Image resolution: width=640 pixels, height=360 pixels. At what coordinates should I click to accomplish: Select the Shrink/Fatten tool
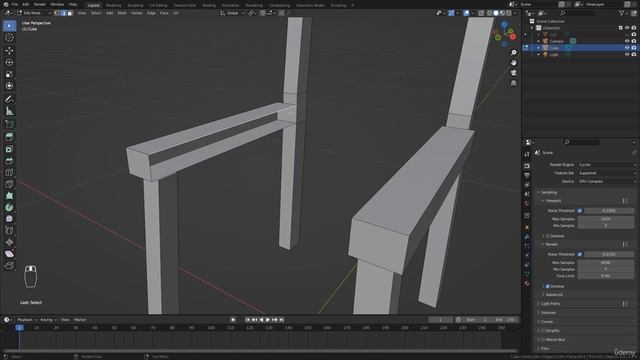click(9, 242)
